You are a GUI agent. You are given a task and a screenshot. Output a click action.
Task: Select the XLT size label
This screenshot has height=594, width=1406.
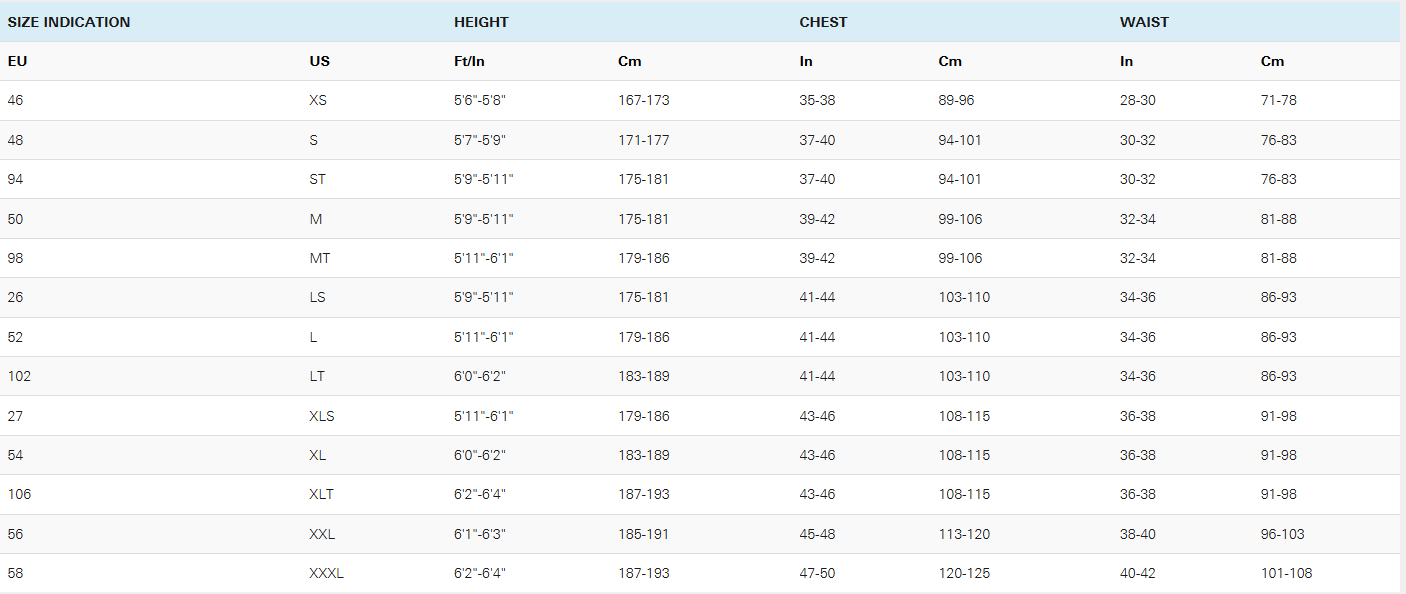(x=322, y=494)
